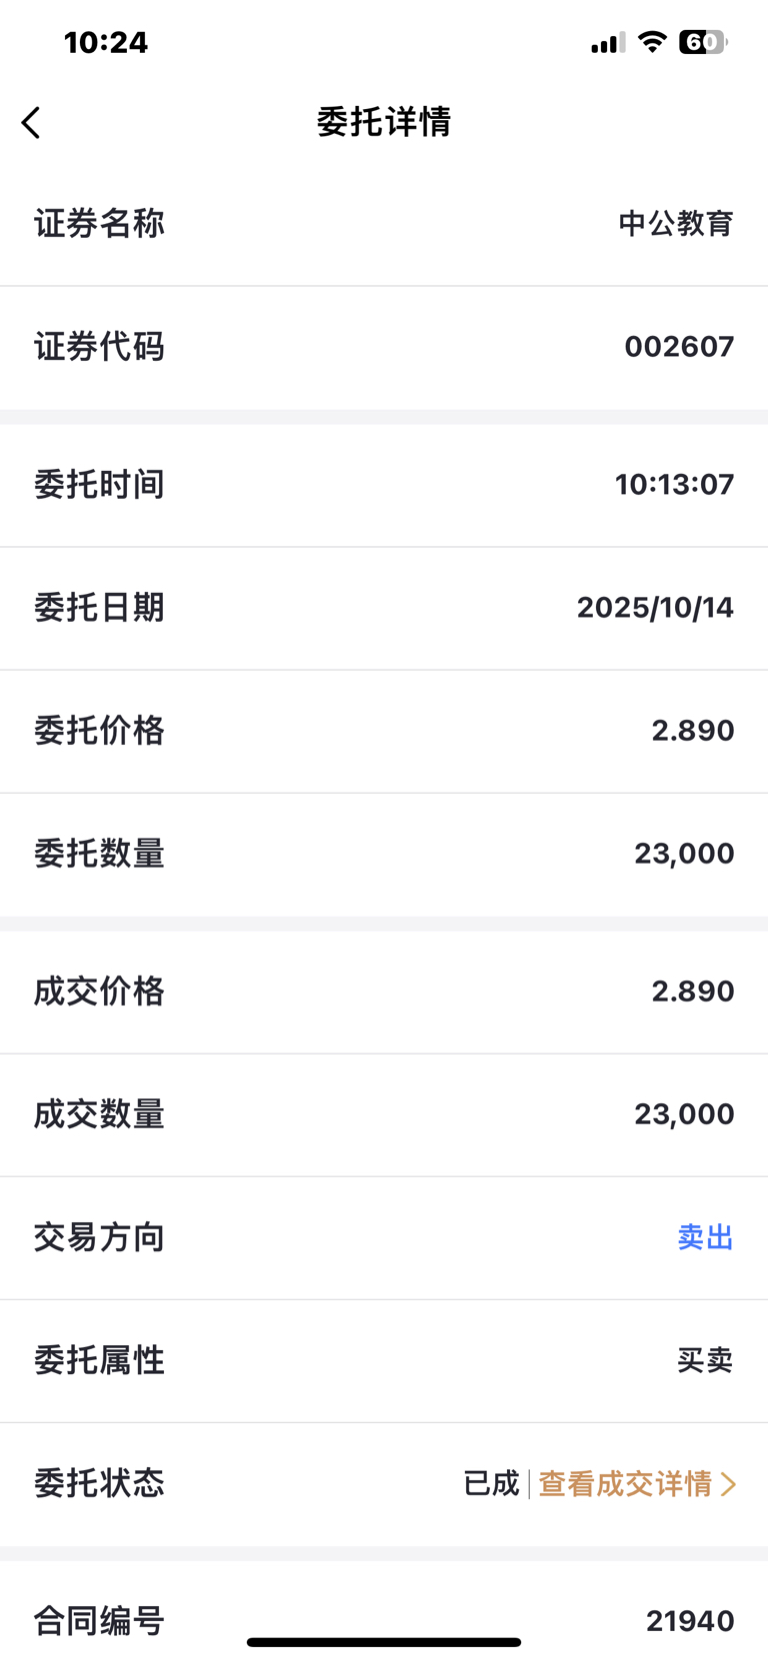Tap the 成交价格 value 2.890
The width and height of the screenshot is (768, 1663).
692,992
